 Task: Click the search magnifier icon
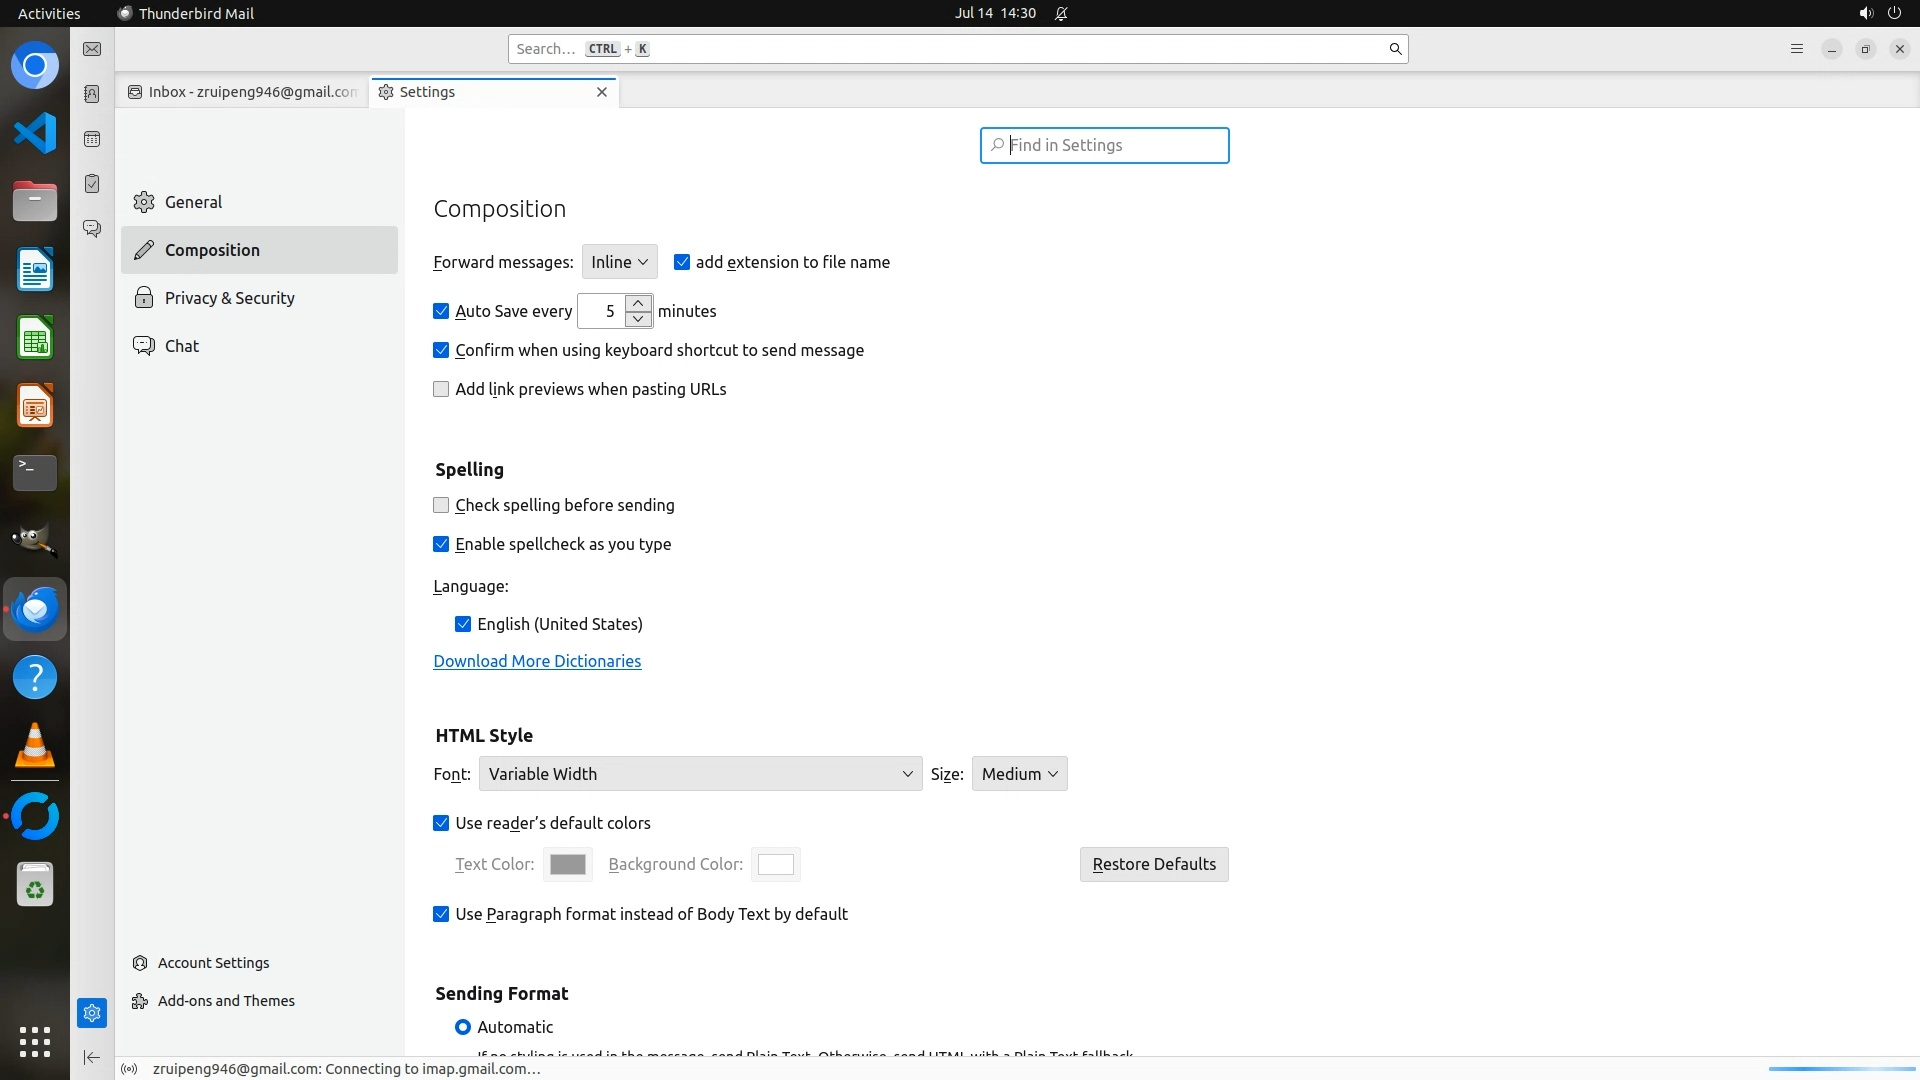[x=1395, y=49]
